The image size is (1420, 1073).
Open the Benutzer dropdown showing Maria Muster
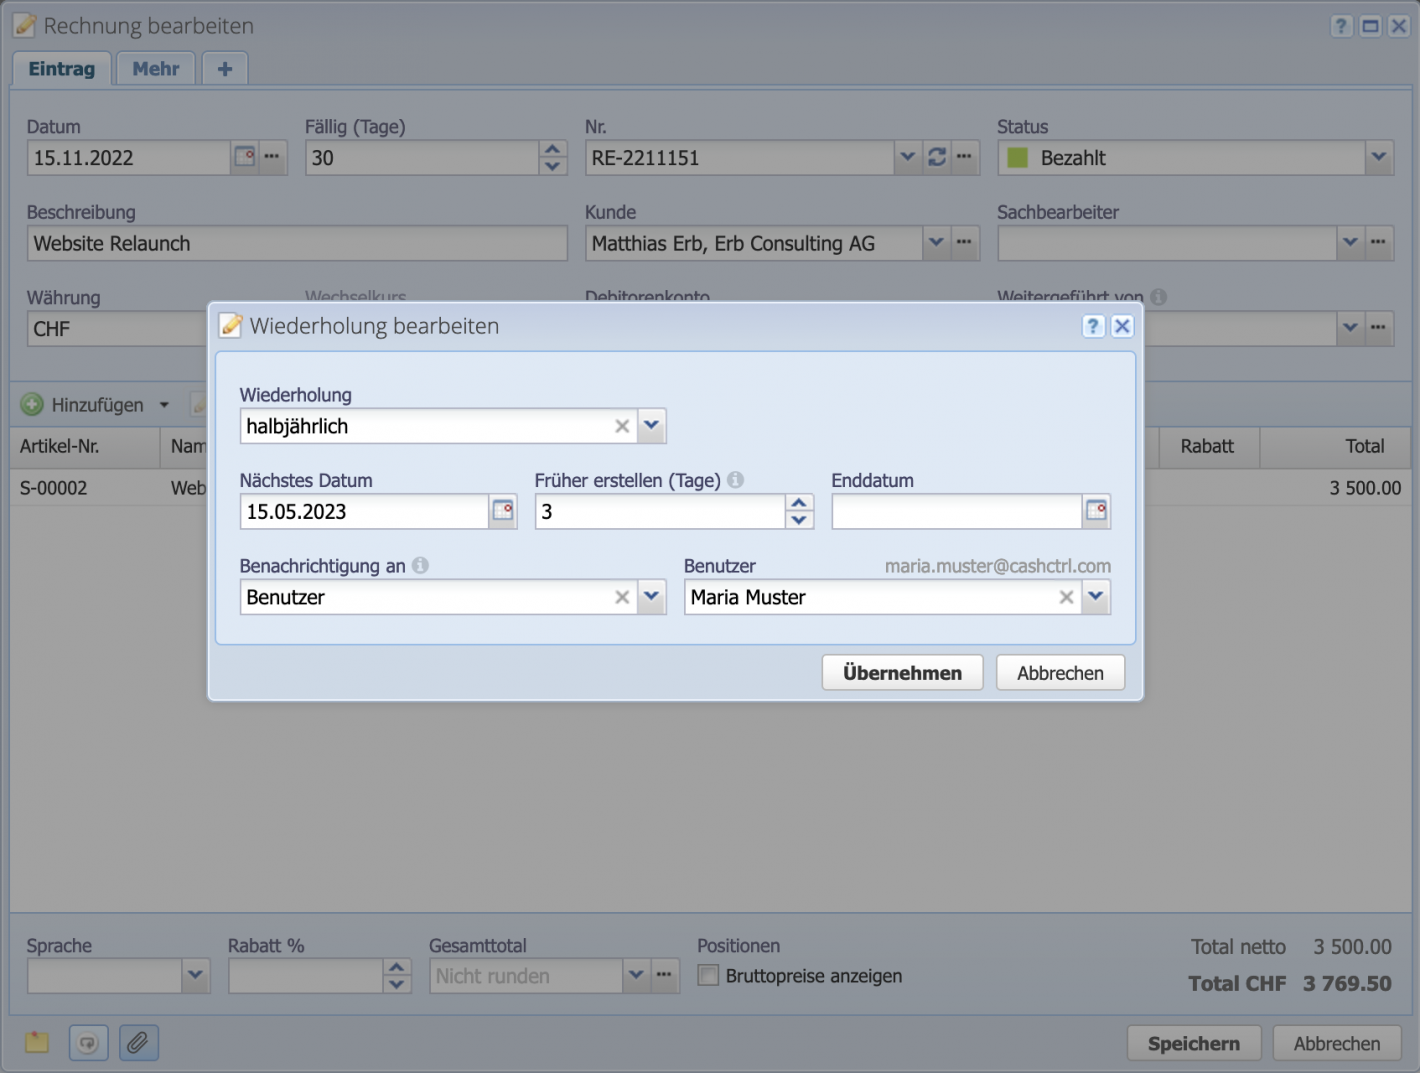(1095, 597)
